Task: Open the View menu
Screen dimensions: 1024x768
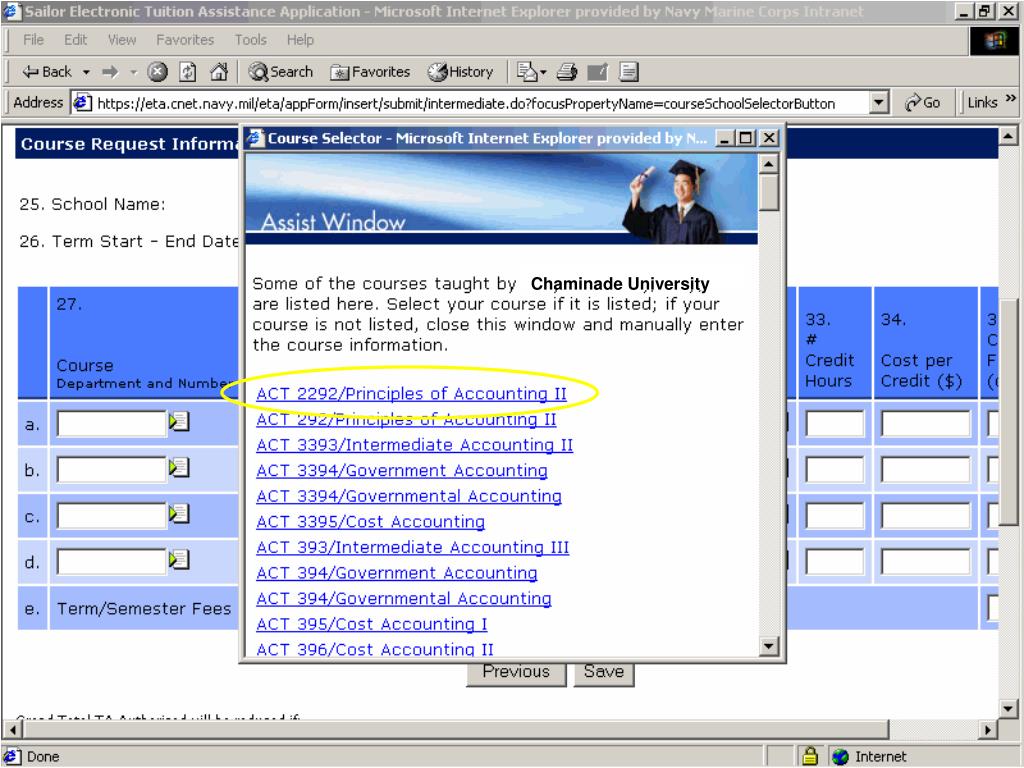Action: click(122, 40)
